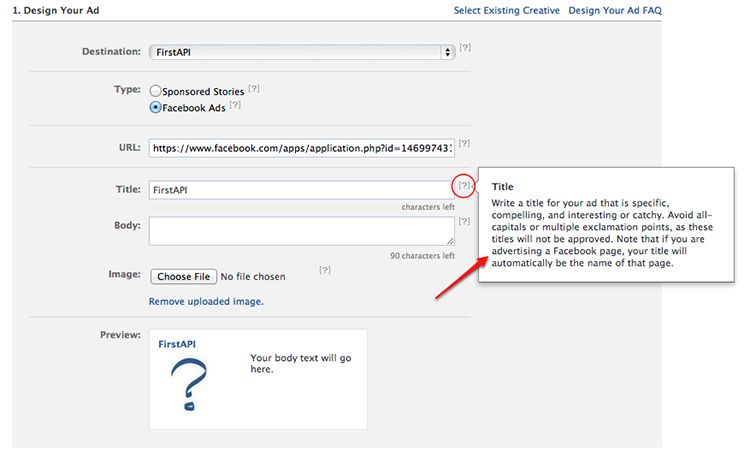Focus the URL input field
The image size is (750, 452).
pos(302,148)
